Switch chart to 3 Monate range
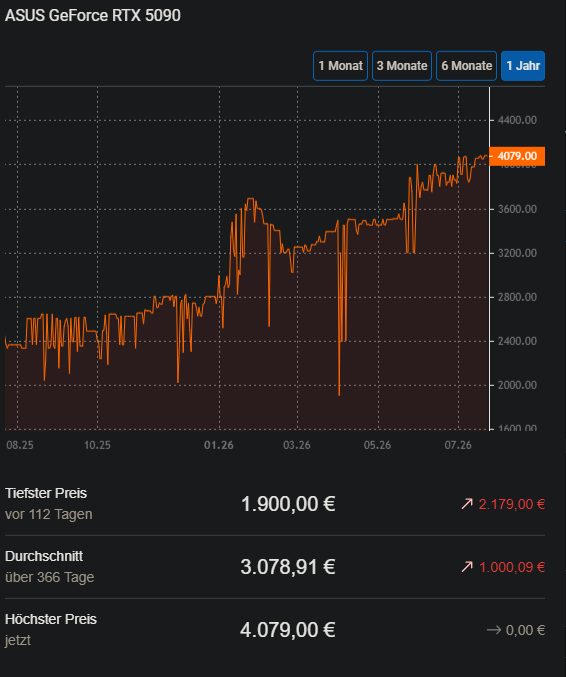The image size is (566, 677). [x=402, y=66]
